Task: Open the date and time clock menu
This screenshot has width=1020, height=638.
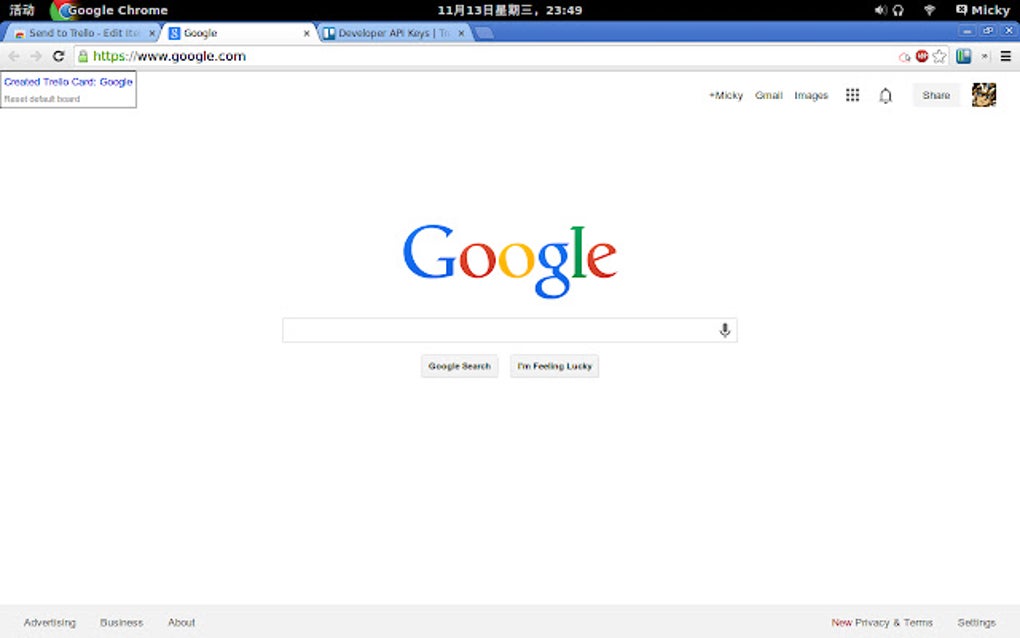Action: click(x=509, y=10)
